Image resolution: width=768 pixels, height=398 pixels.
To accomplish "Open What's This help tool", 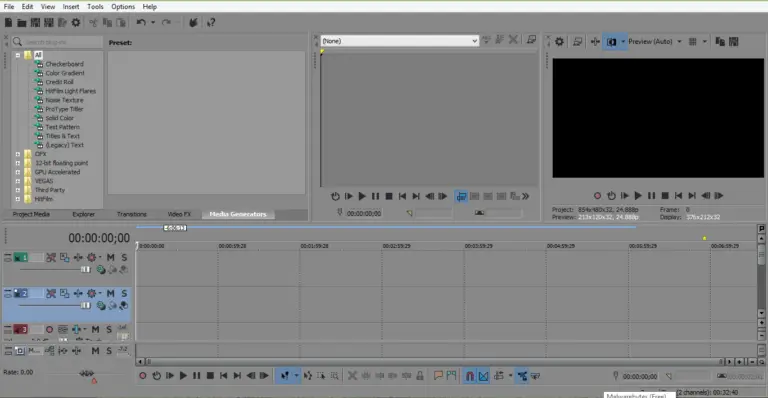I will tap(211, 23).
